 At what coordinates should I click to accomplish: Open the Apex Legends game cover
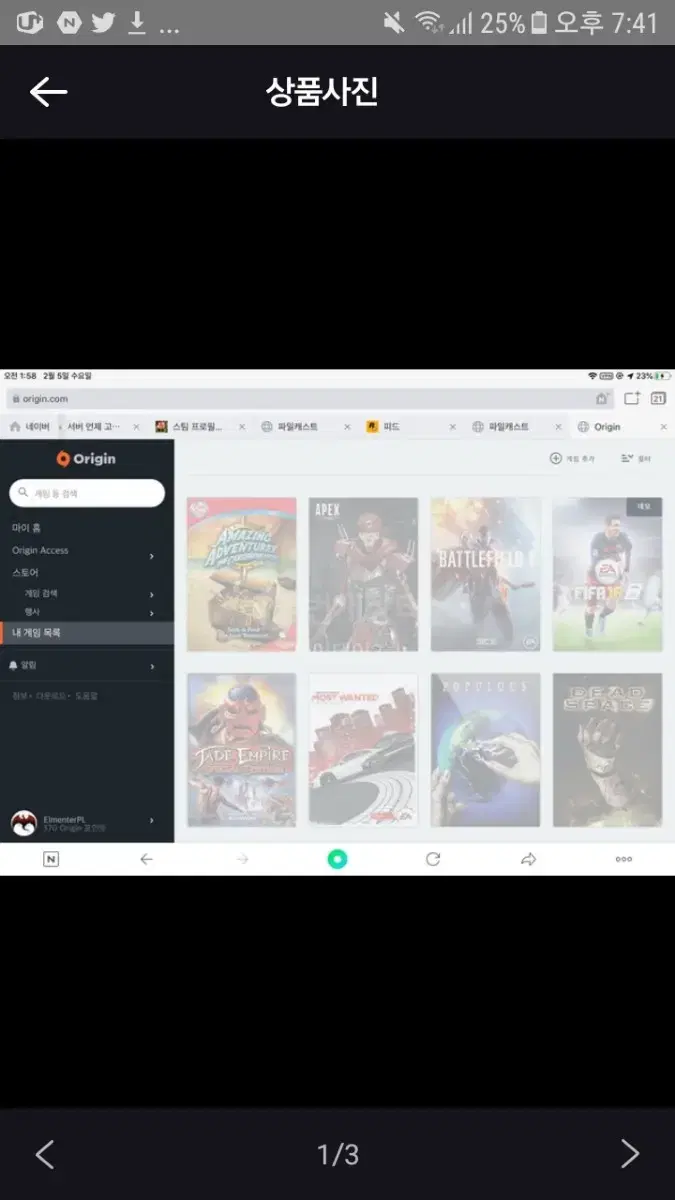click(x=363, y=574)
